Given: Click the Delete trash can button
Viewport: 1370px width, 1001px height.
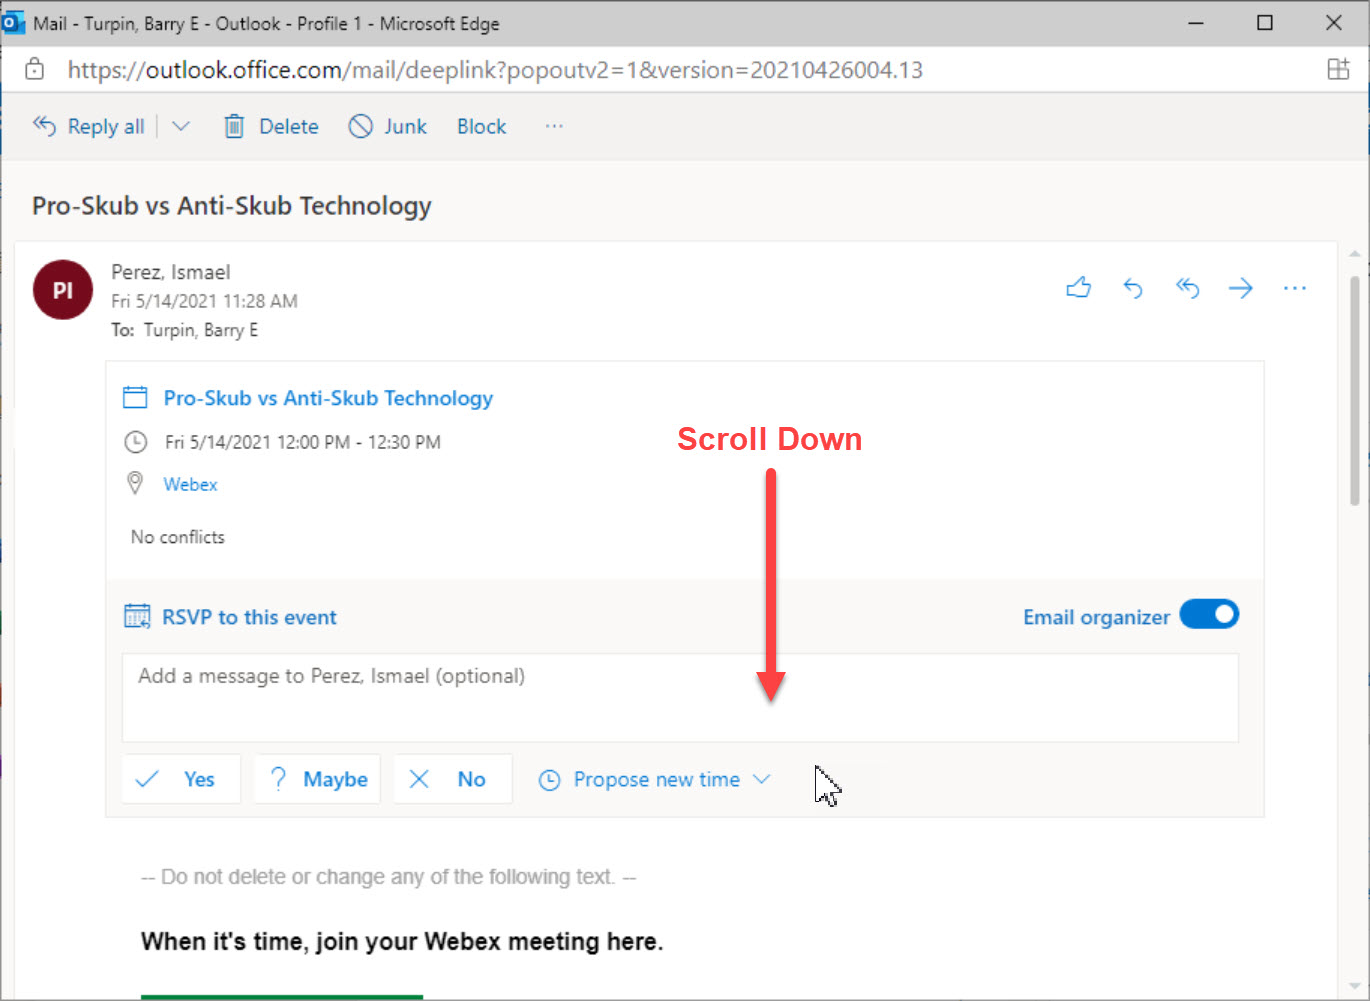Looking at the screenshot, I should (271, 126).
